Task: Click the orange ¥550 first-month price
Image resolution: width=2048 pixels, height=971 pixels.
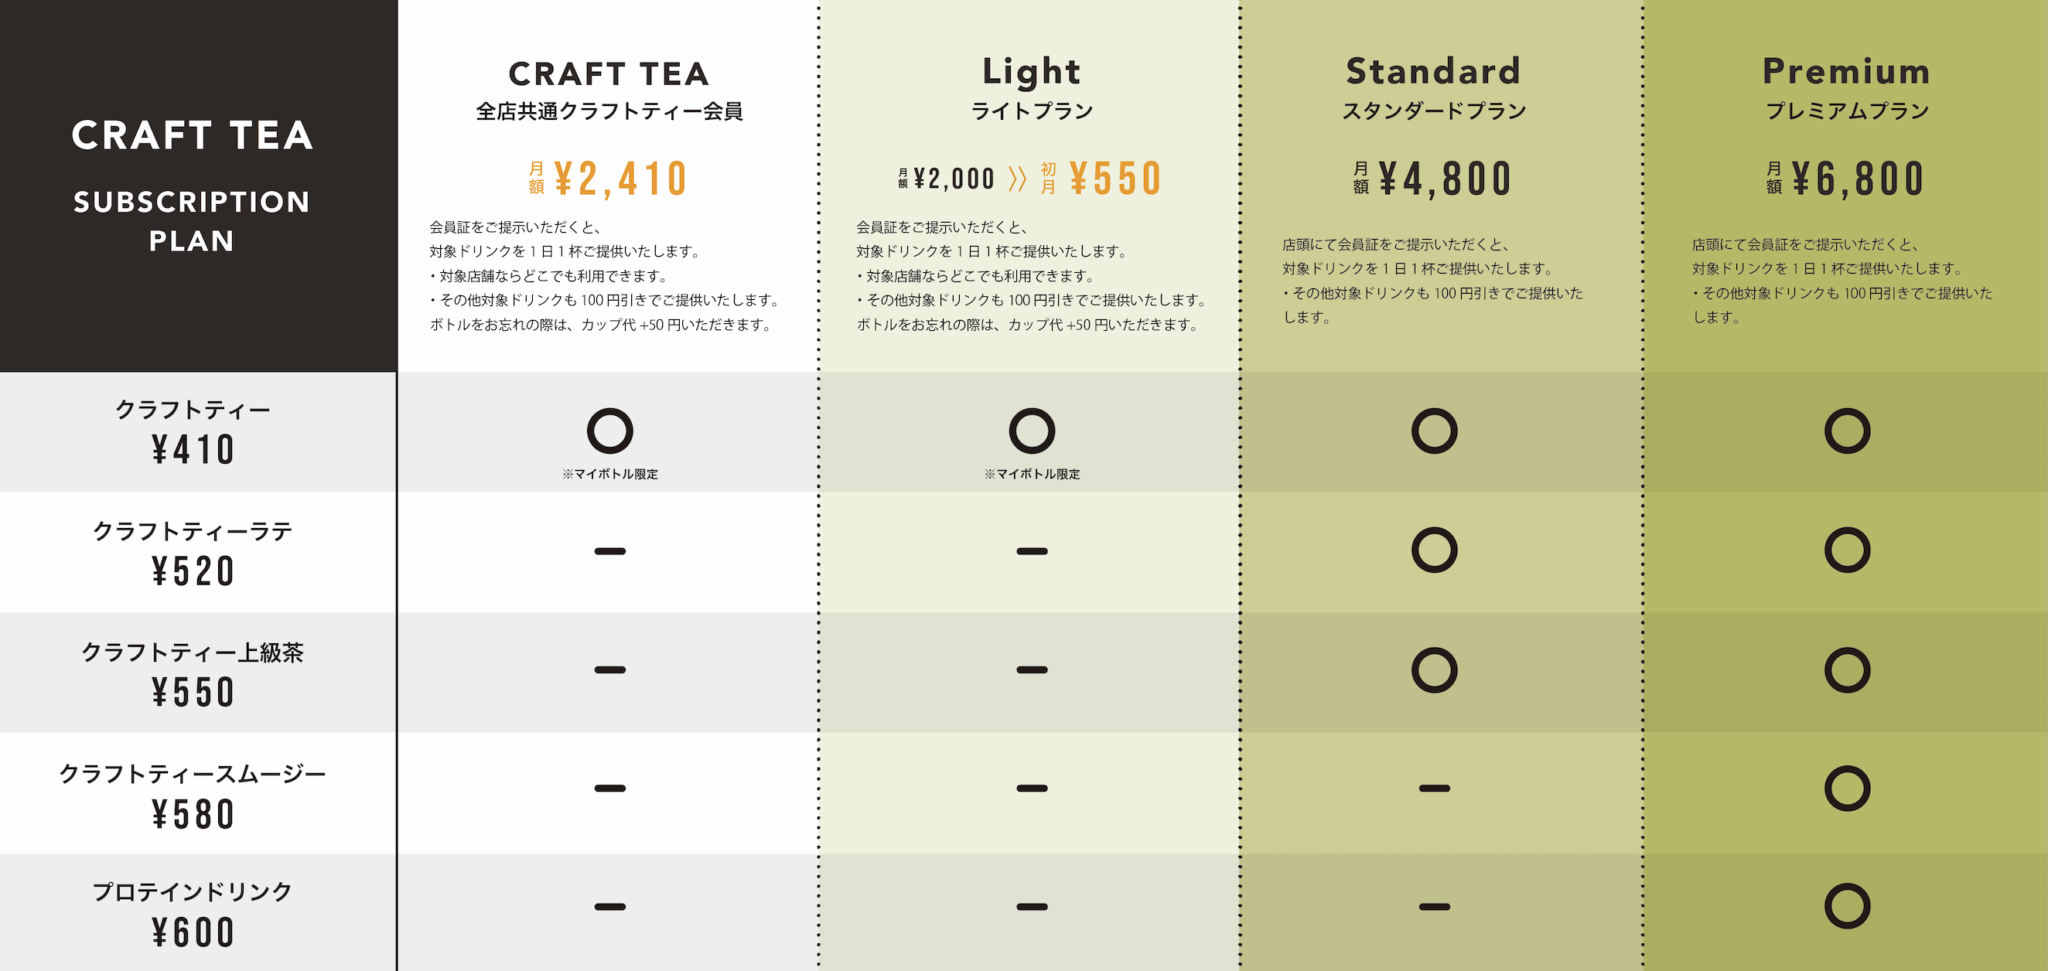Action: (x=1115, y=180)
